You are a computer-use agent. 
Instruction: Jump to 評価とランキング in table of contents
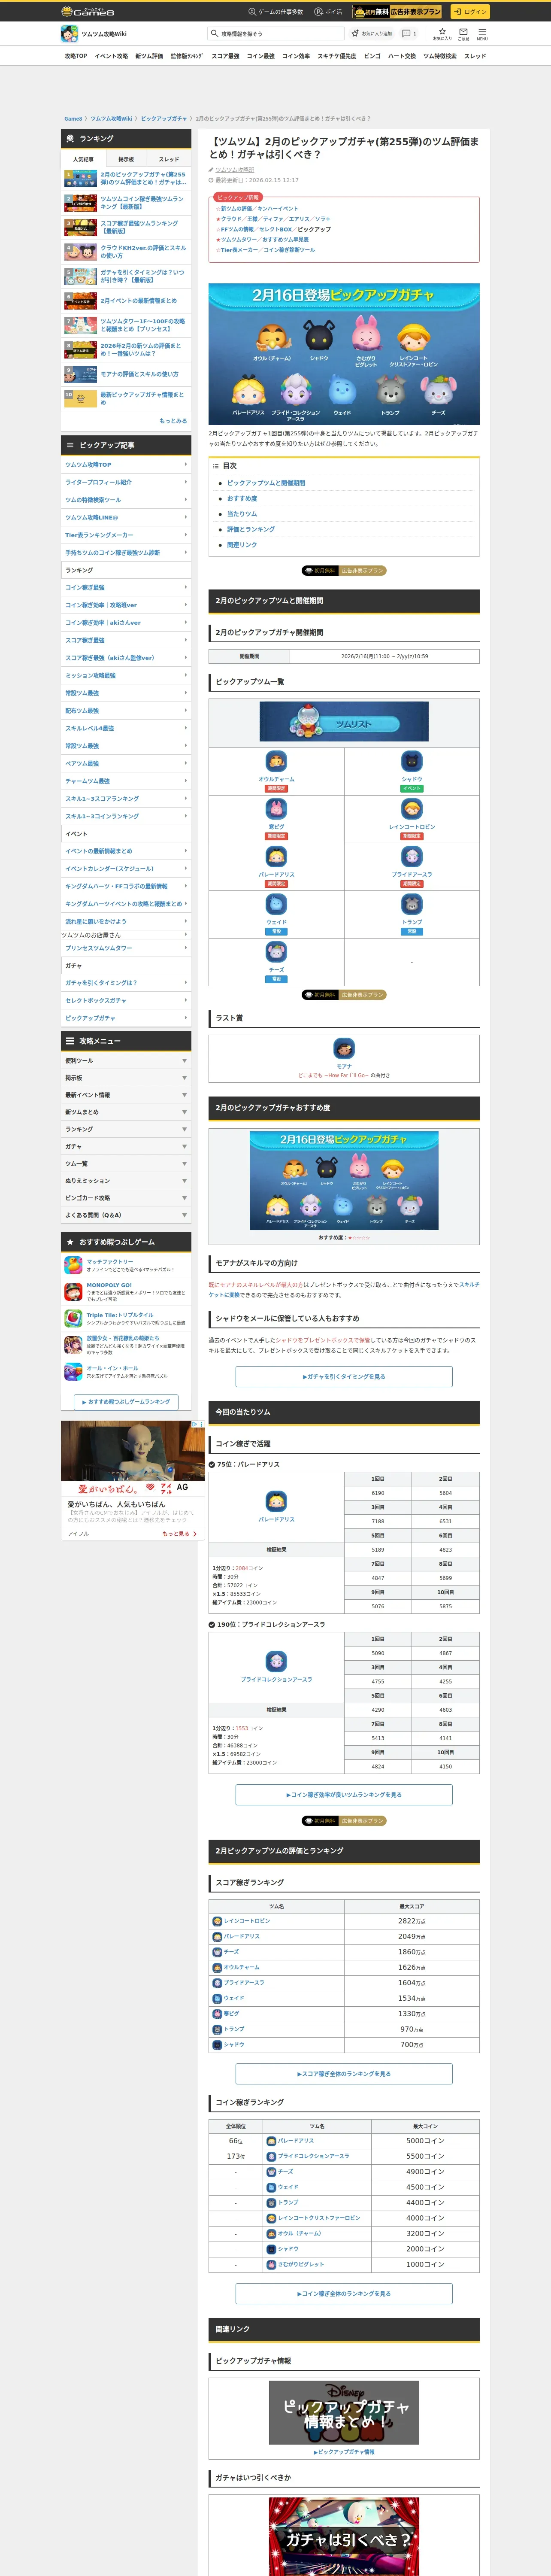pyautogui.click(x=250, y=529)
